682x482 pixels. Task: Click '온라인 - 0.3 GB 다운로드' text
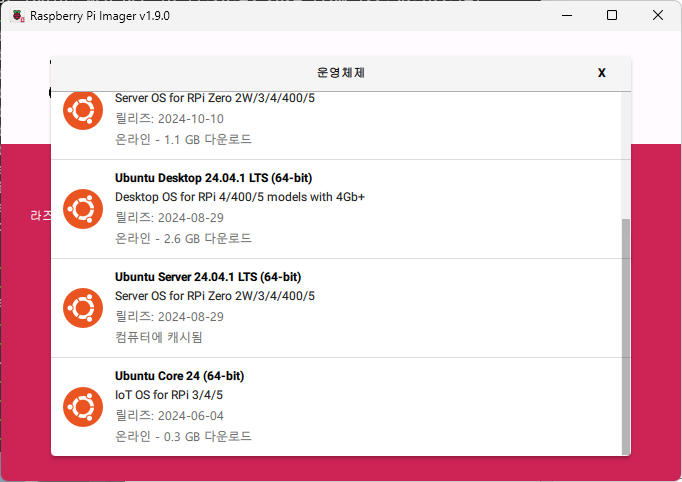pos(183,436)
